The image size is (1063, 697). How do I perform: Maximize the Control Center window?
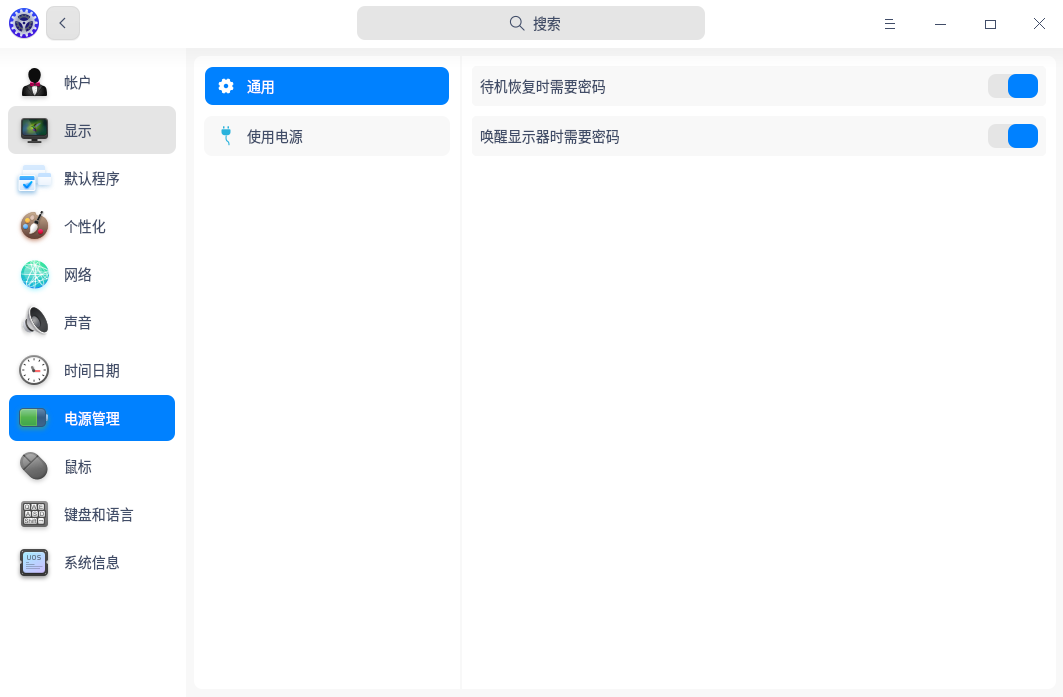point(990,24)
